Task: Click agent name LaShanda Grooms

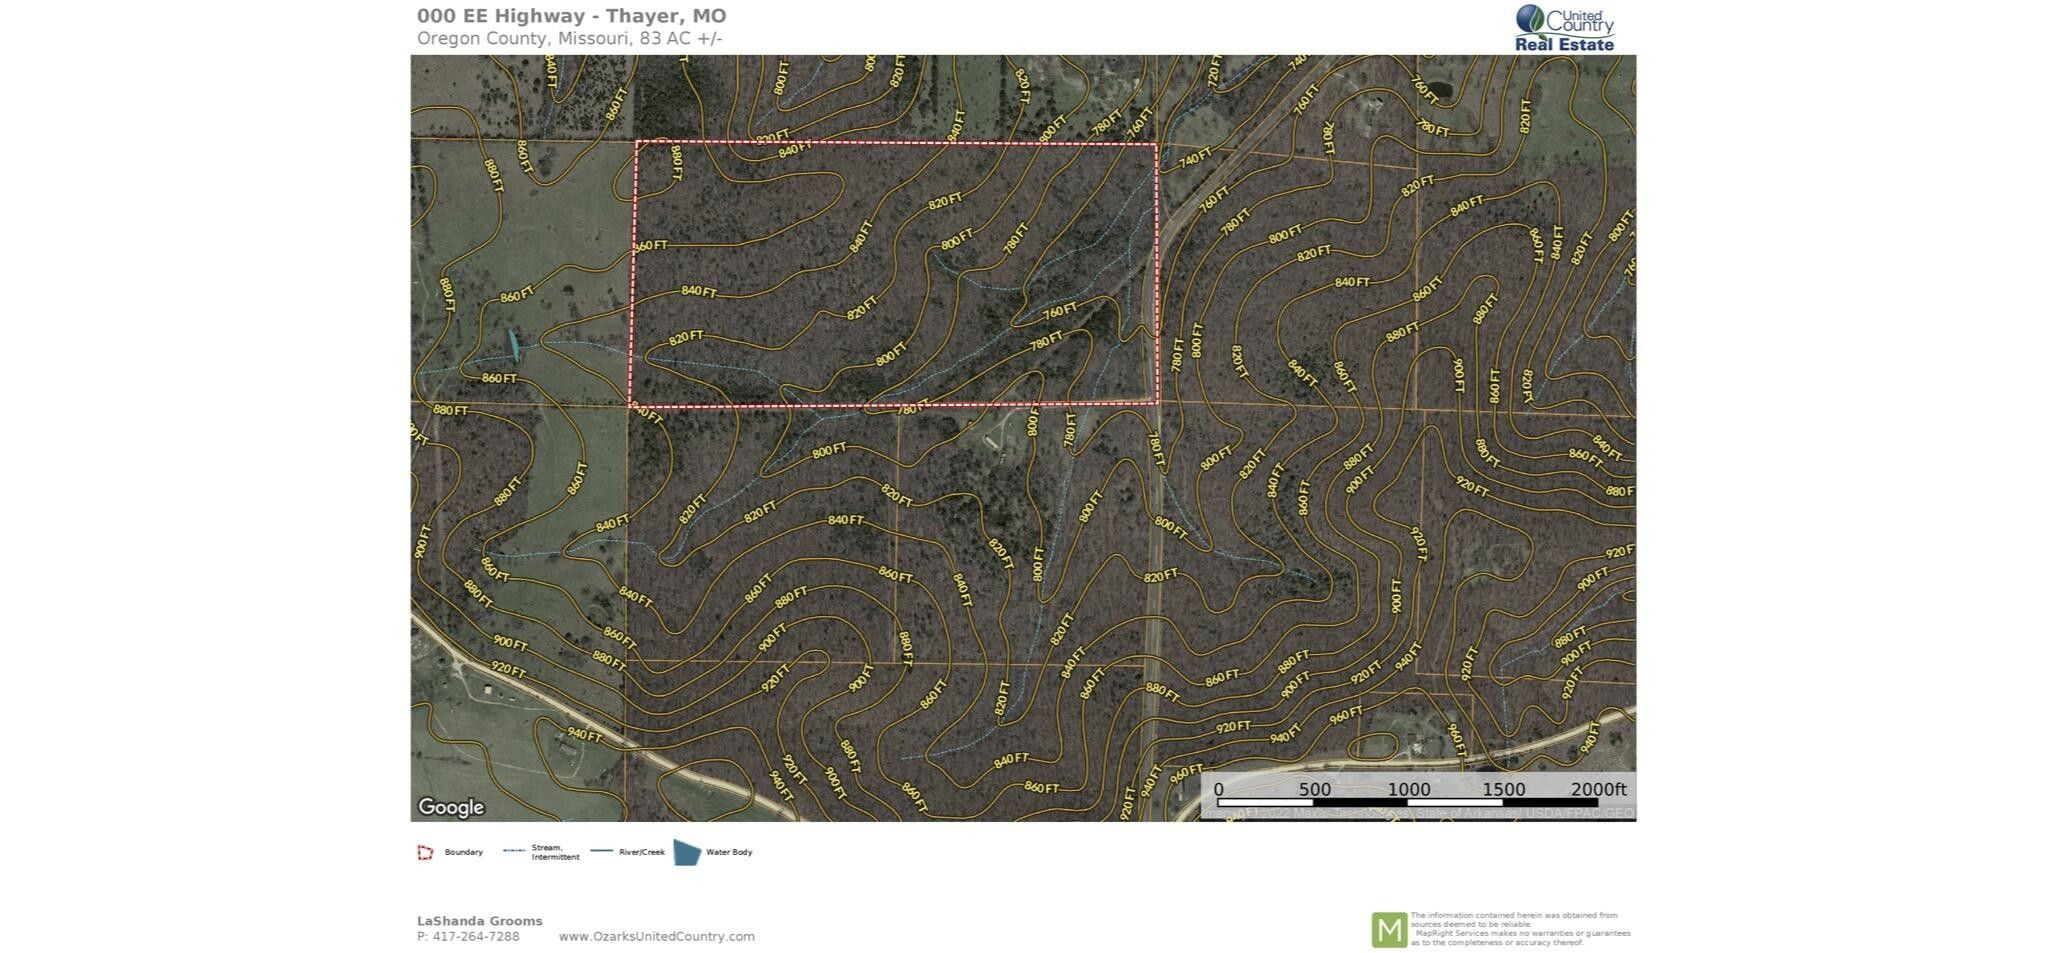Action: point(480,919)
